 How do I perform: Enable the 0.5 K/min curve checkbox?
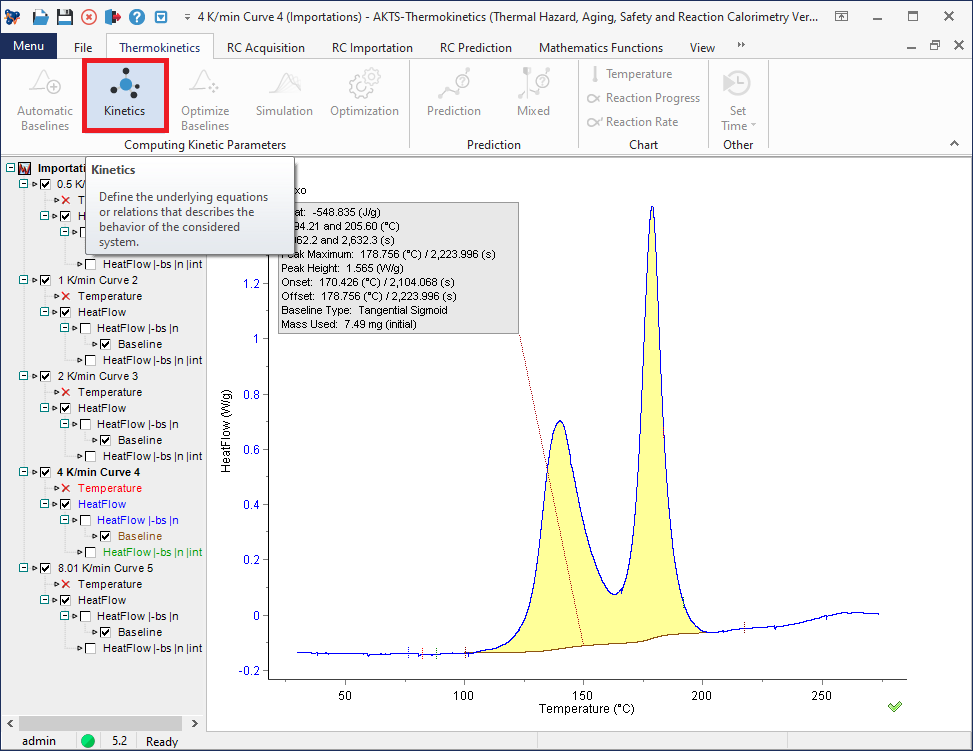pos(44,183)
